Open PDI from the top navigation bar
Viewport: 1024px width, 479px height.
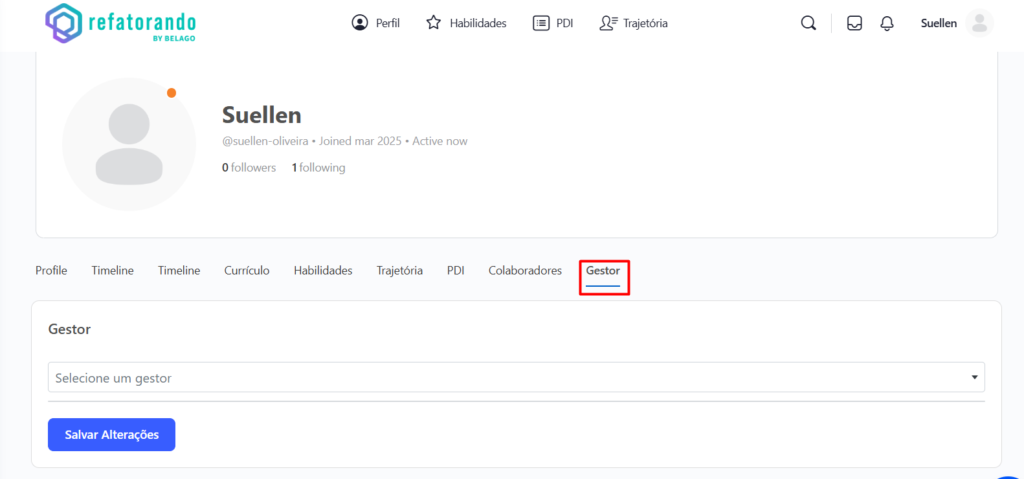pos(553,23)
